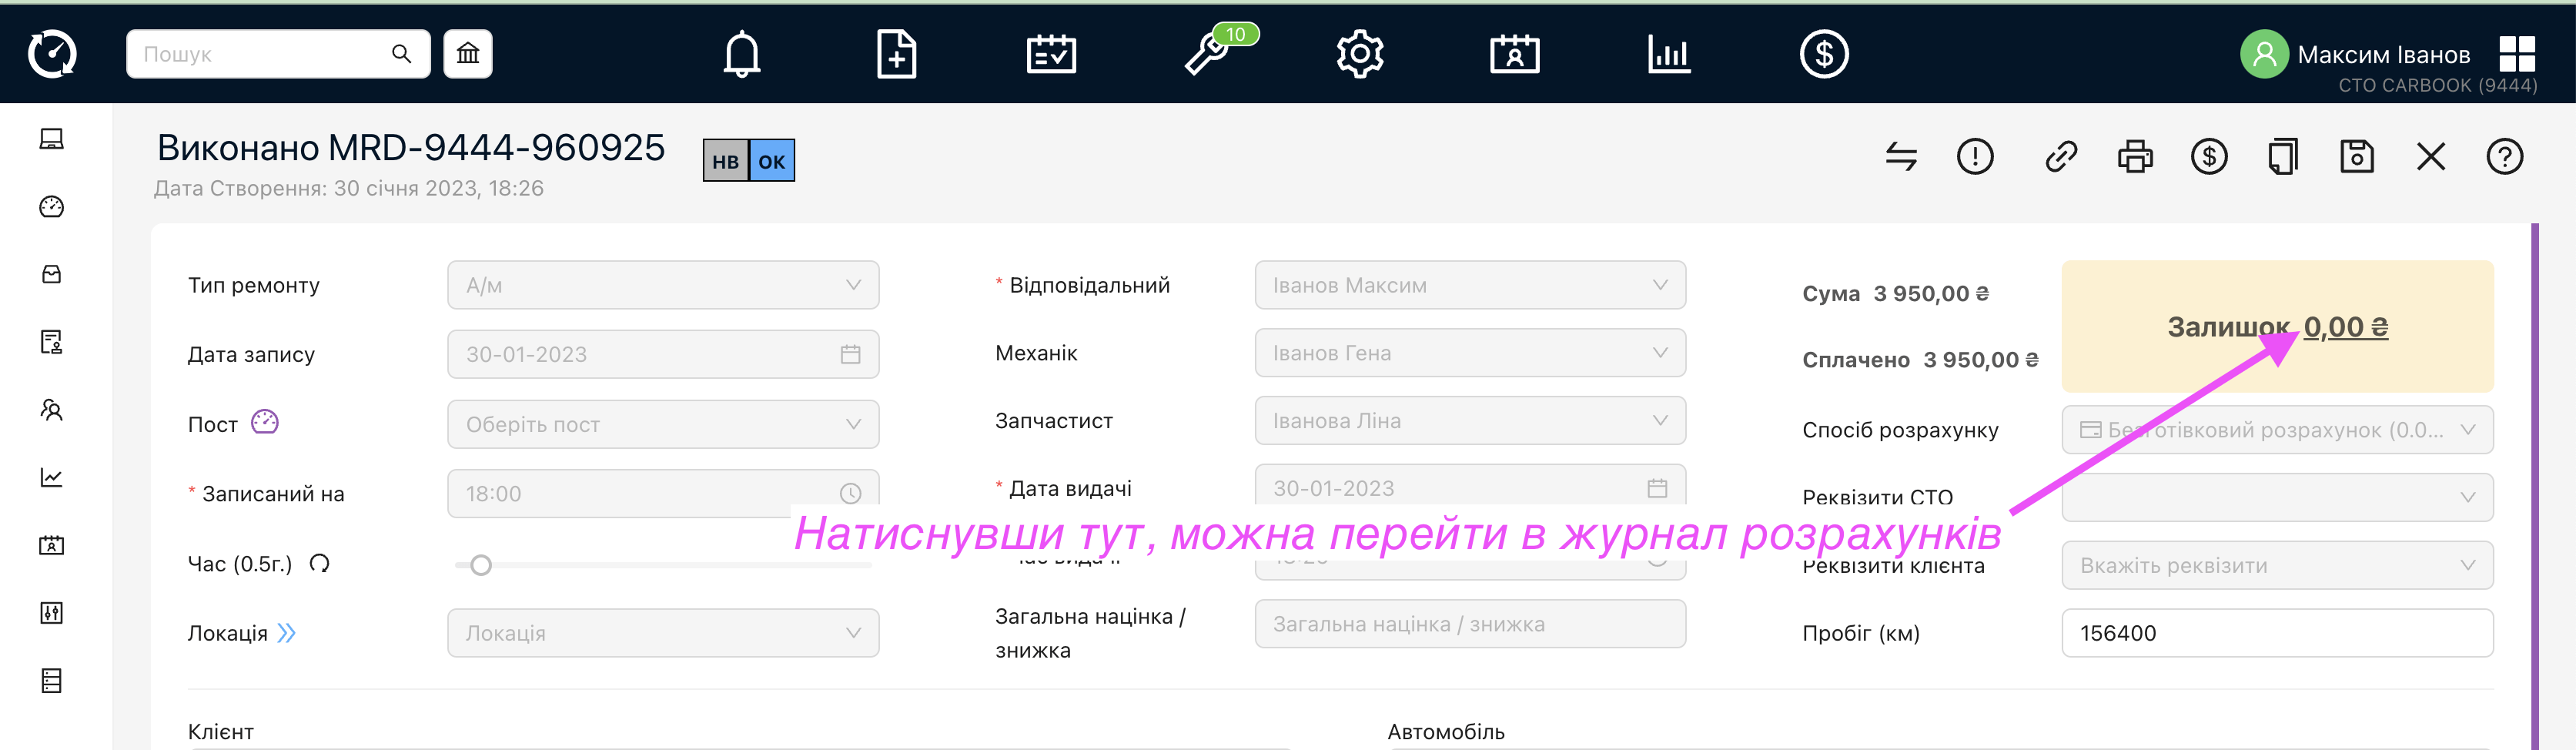2576x750 pixels.
Task: Click the print order icon
Action: coord(2135,157)
